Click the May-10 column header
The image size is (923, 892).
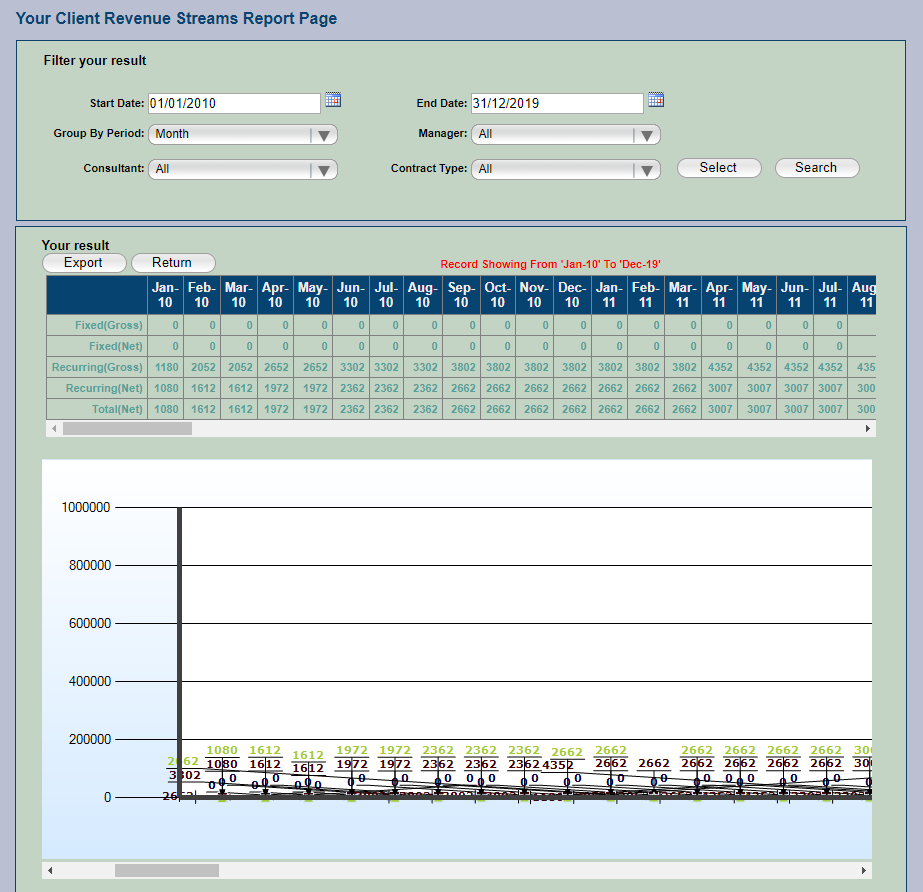(x=313, y=295)
